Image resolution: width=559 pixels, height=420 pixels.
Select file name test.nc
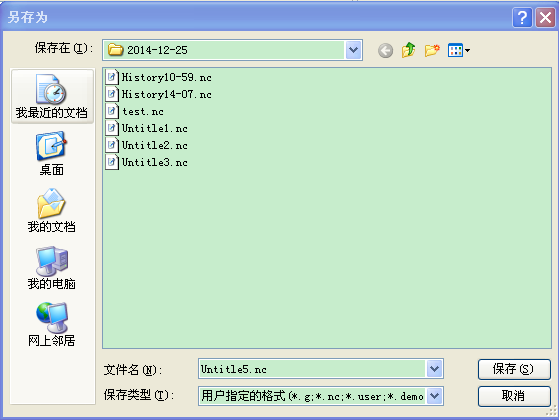(143, 112)
